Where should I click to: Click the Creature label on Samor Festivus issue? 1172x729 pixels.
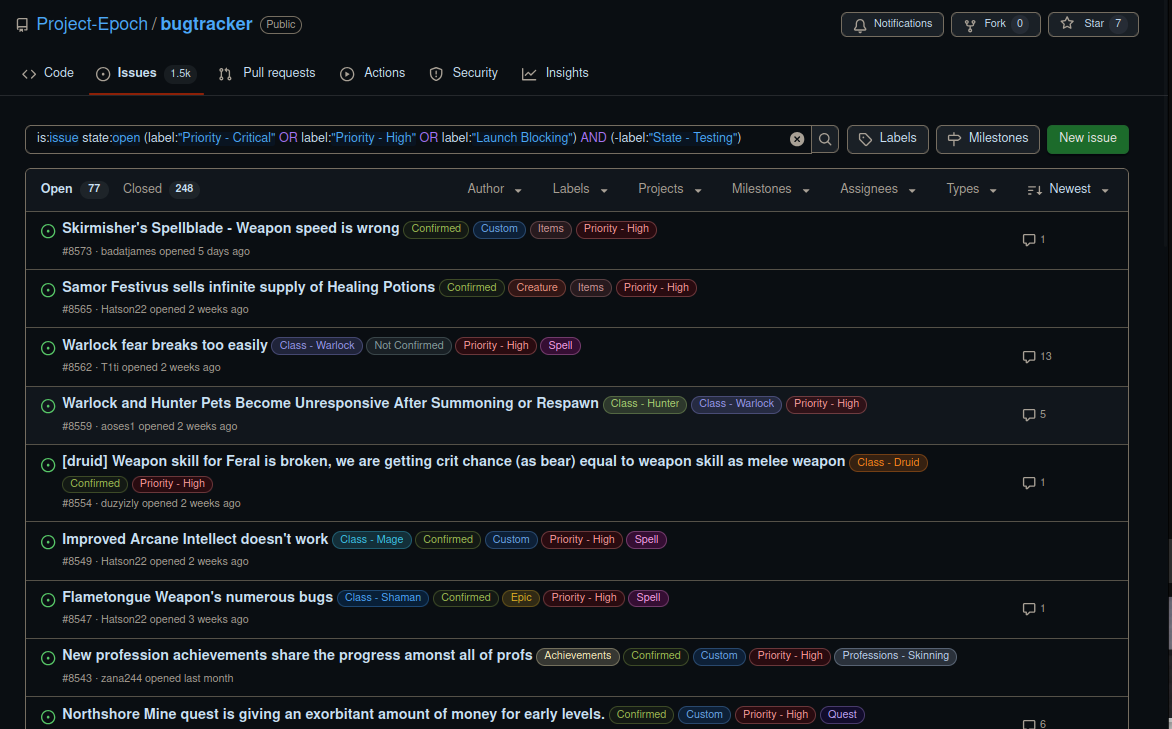click(x=537, y=288)
